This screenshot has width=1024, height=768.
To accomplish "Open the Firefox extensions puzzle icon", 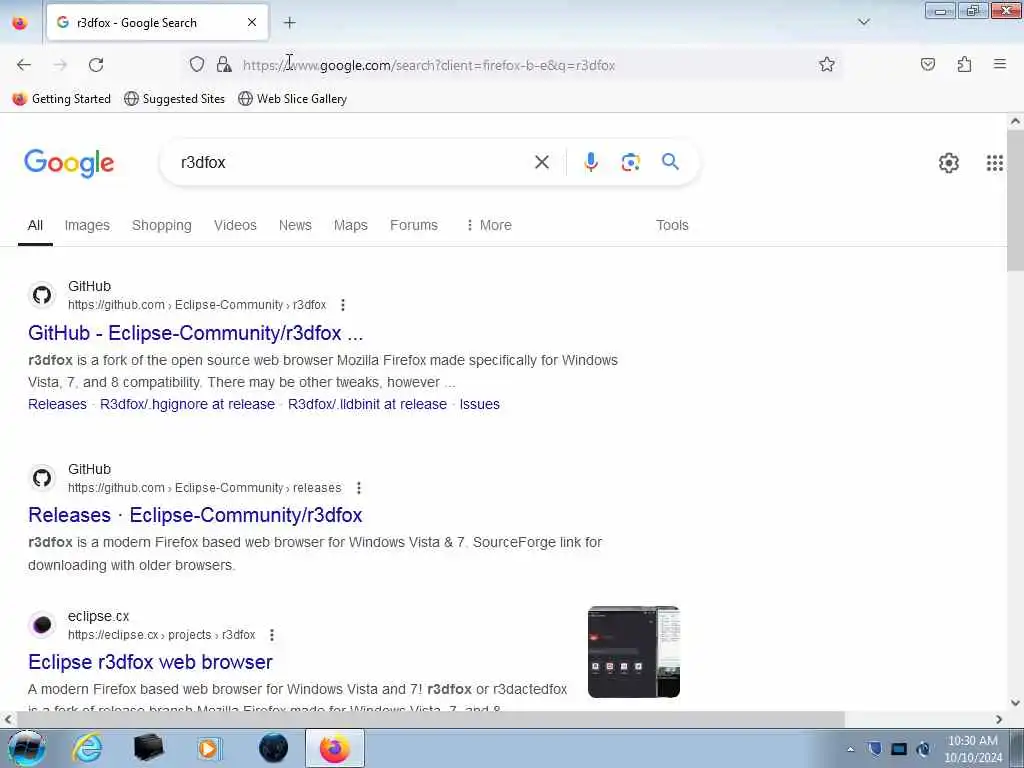I will (964, 64).
